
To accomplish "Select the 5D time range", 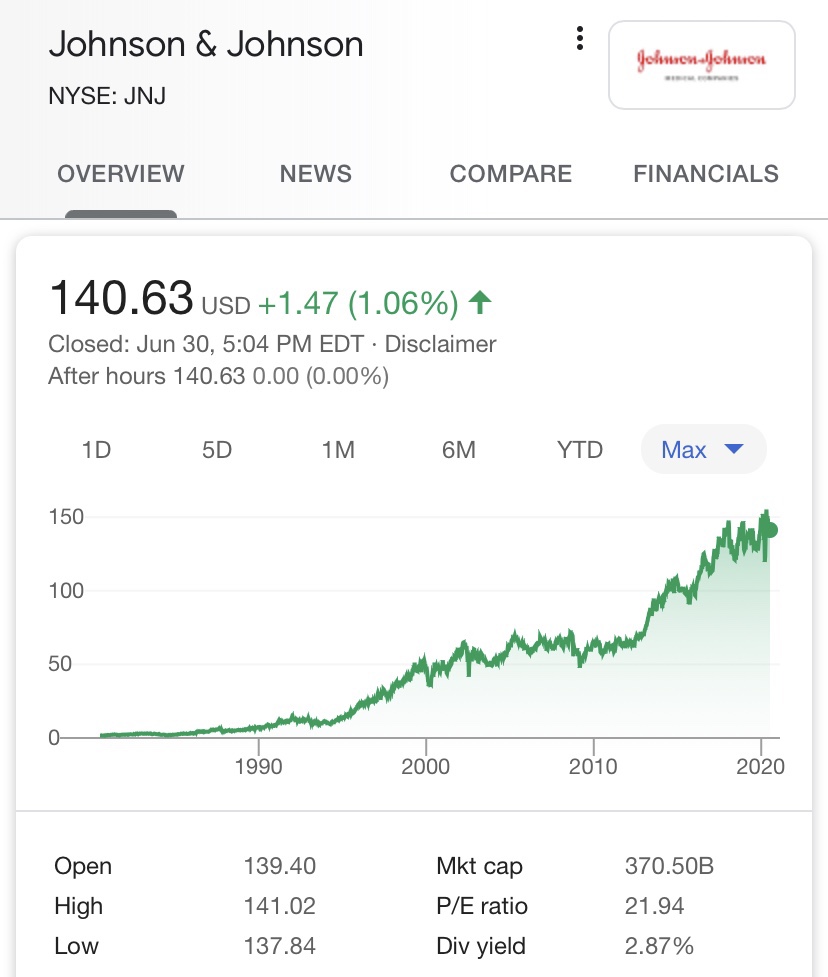I will pyautogui.click(x=217, y=450).
